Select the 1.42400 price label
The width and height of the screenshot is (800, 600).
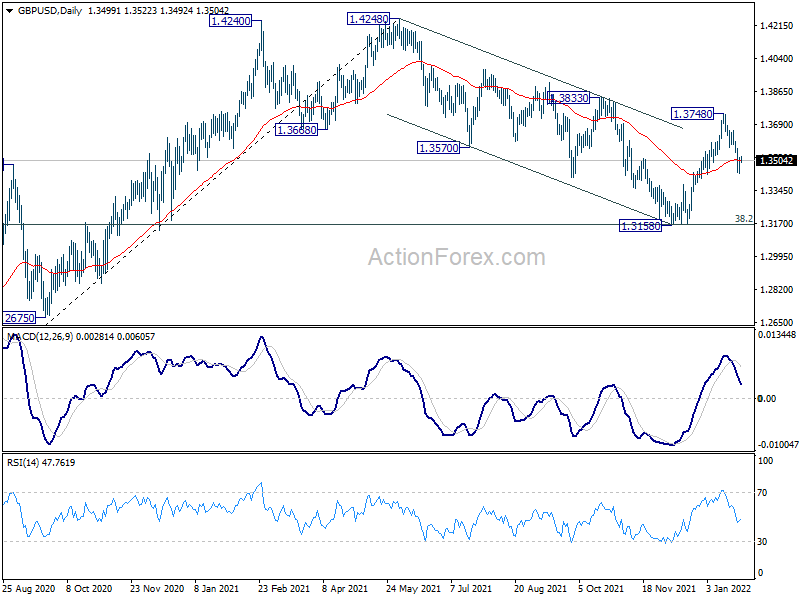point(231,21)
